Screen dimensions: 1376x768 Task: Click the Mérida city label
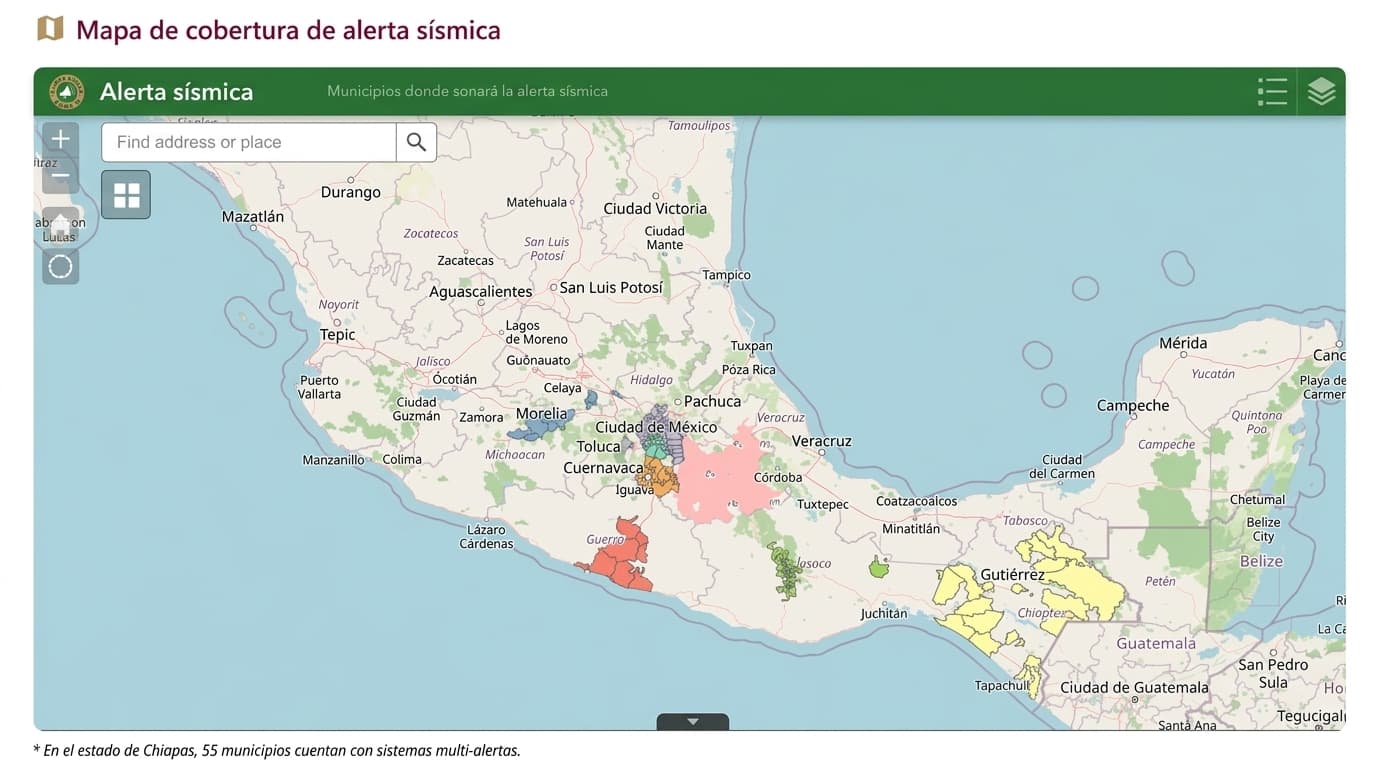[x=1183, y=343]
